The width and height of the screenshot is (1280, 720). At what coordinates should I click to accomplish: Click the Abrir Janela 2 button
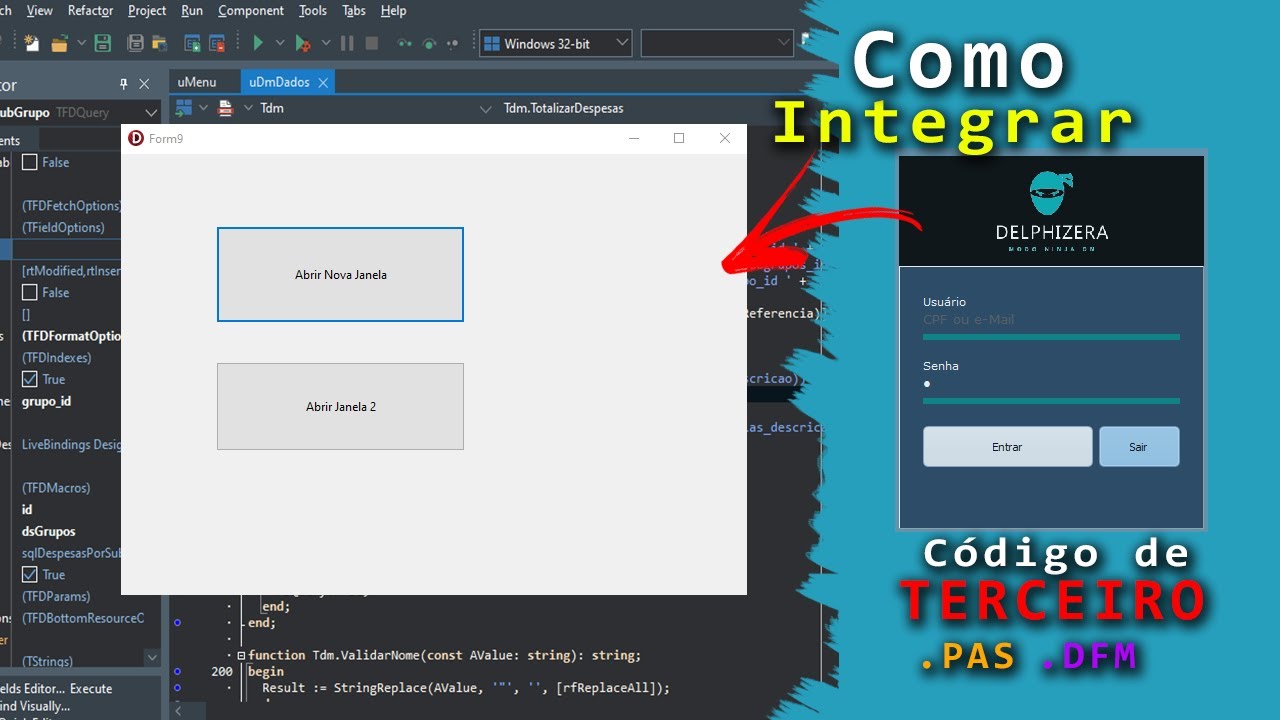tap(340, 407)
